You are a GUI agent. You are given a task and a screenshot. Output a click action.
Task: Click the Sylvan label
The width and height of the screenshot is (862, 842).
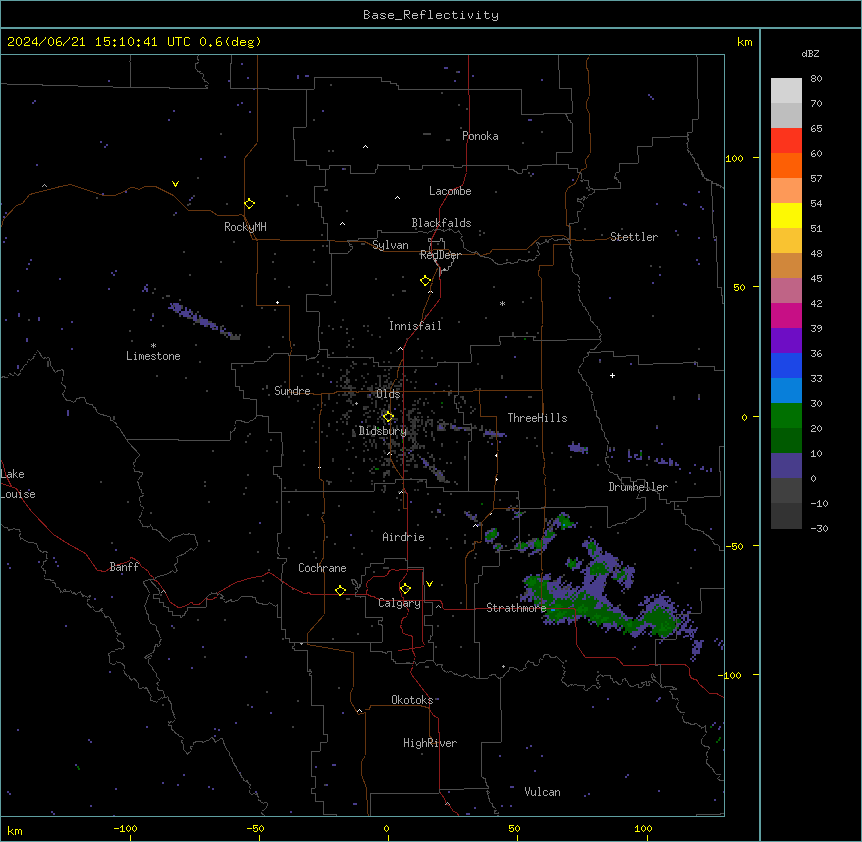coord(390,245)
